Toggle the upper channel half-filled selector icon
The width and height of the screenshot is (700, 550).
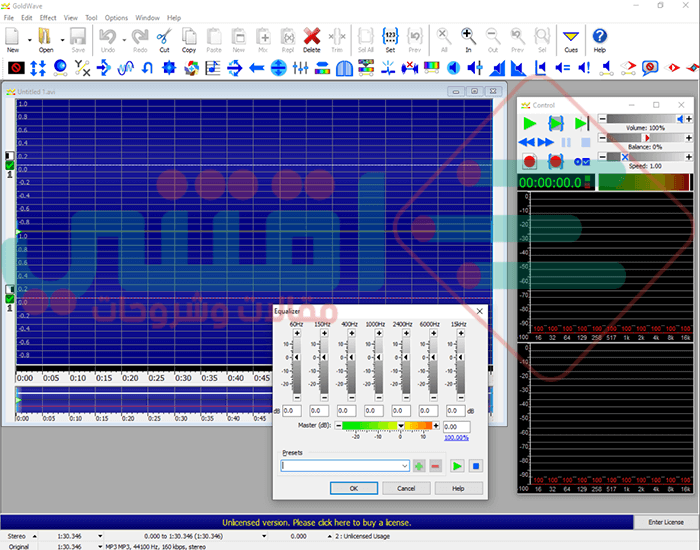click(x=9, y=156)
